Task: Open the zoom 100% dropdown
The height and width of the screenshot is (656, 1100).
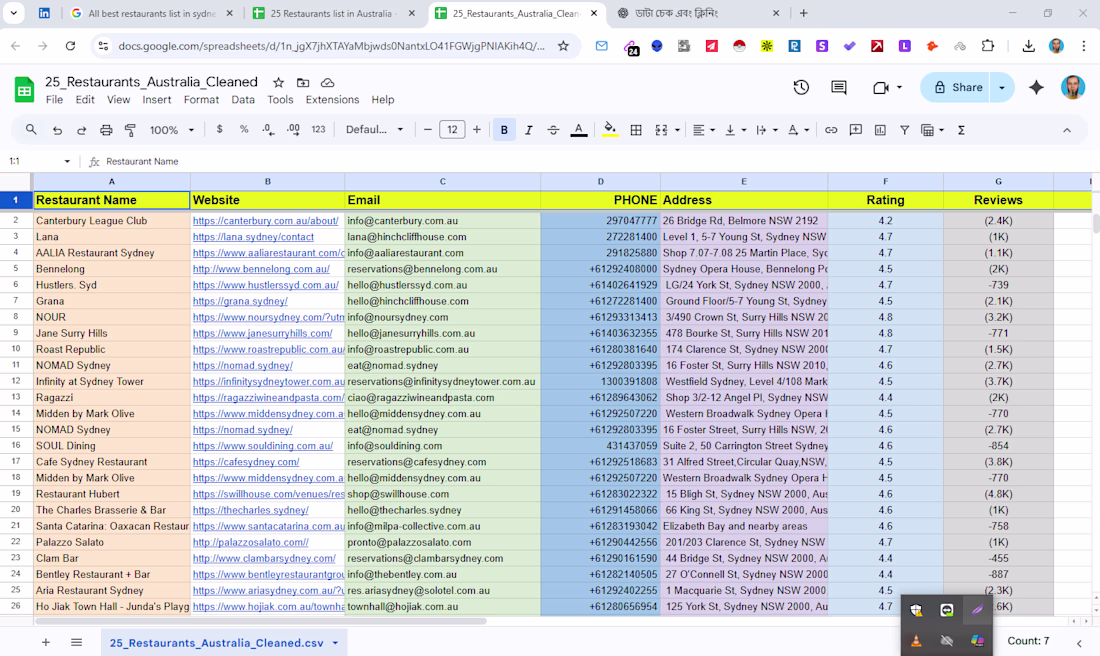Action: click(171, 130)
